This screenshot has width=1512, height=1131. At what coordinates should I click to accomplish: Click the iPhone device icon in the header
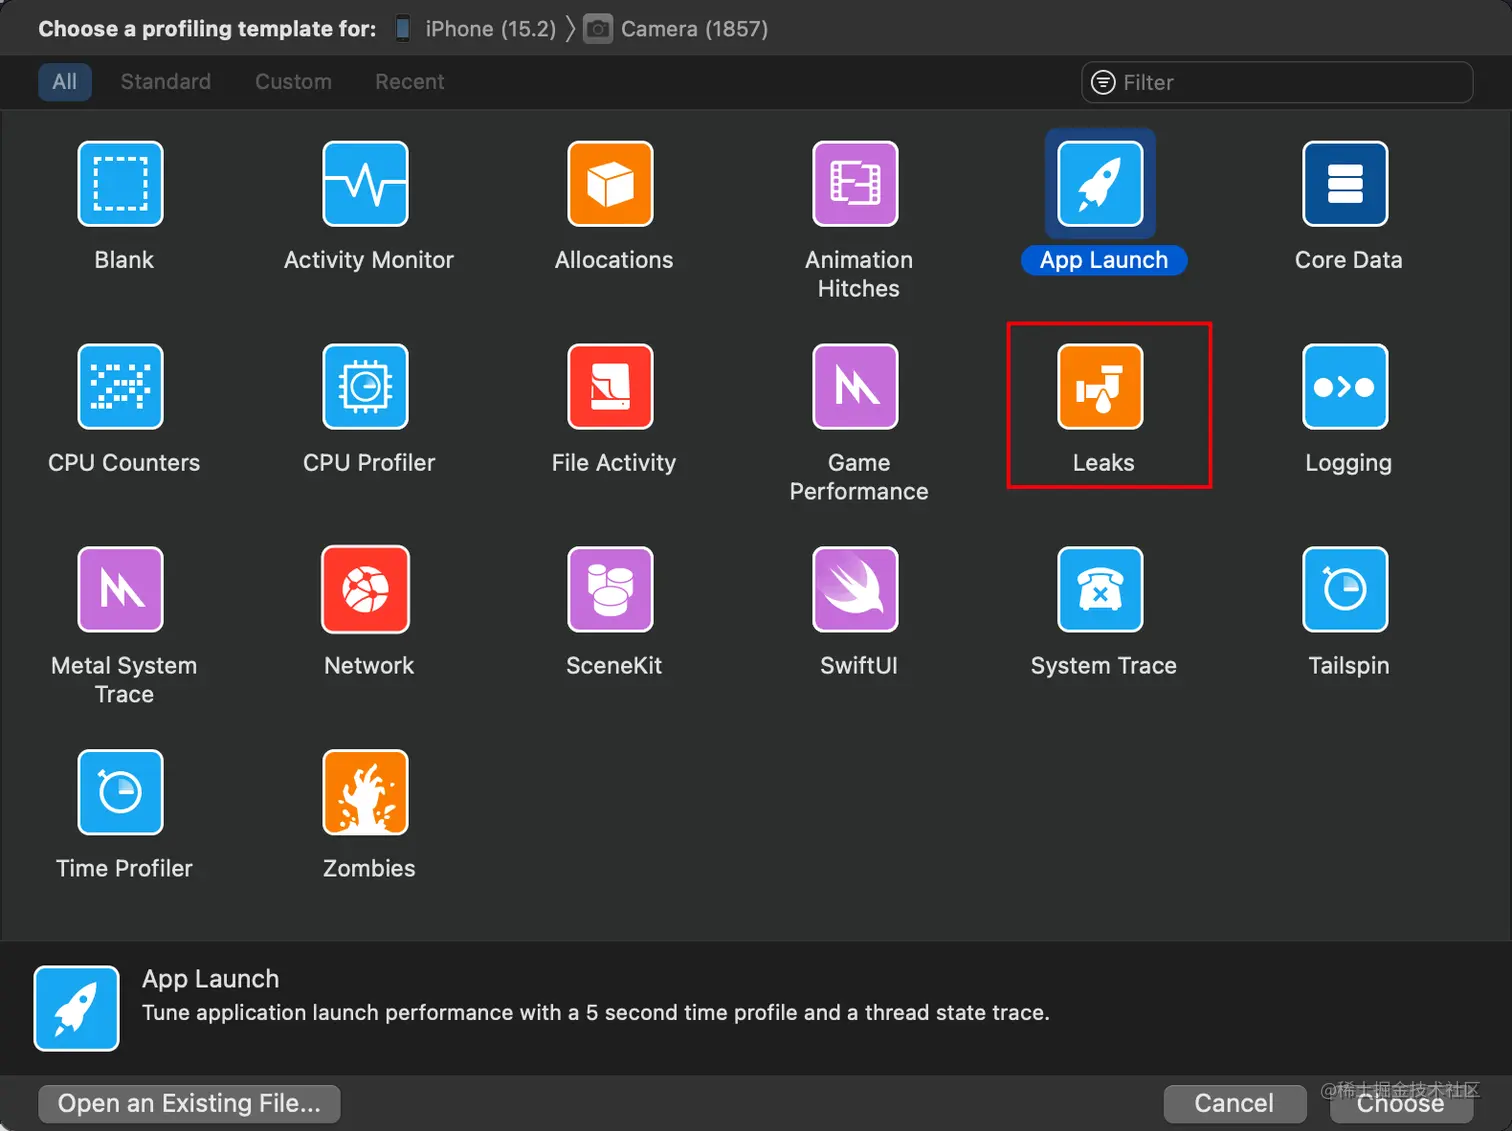pos(403,29)
